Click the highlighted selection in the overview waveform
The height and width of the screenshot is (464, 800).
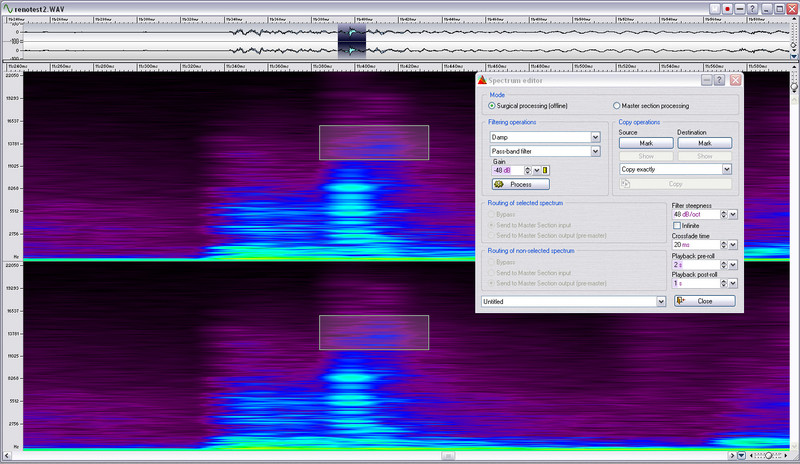(352, 41)
